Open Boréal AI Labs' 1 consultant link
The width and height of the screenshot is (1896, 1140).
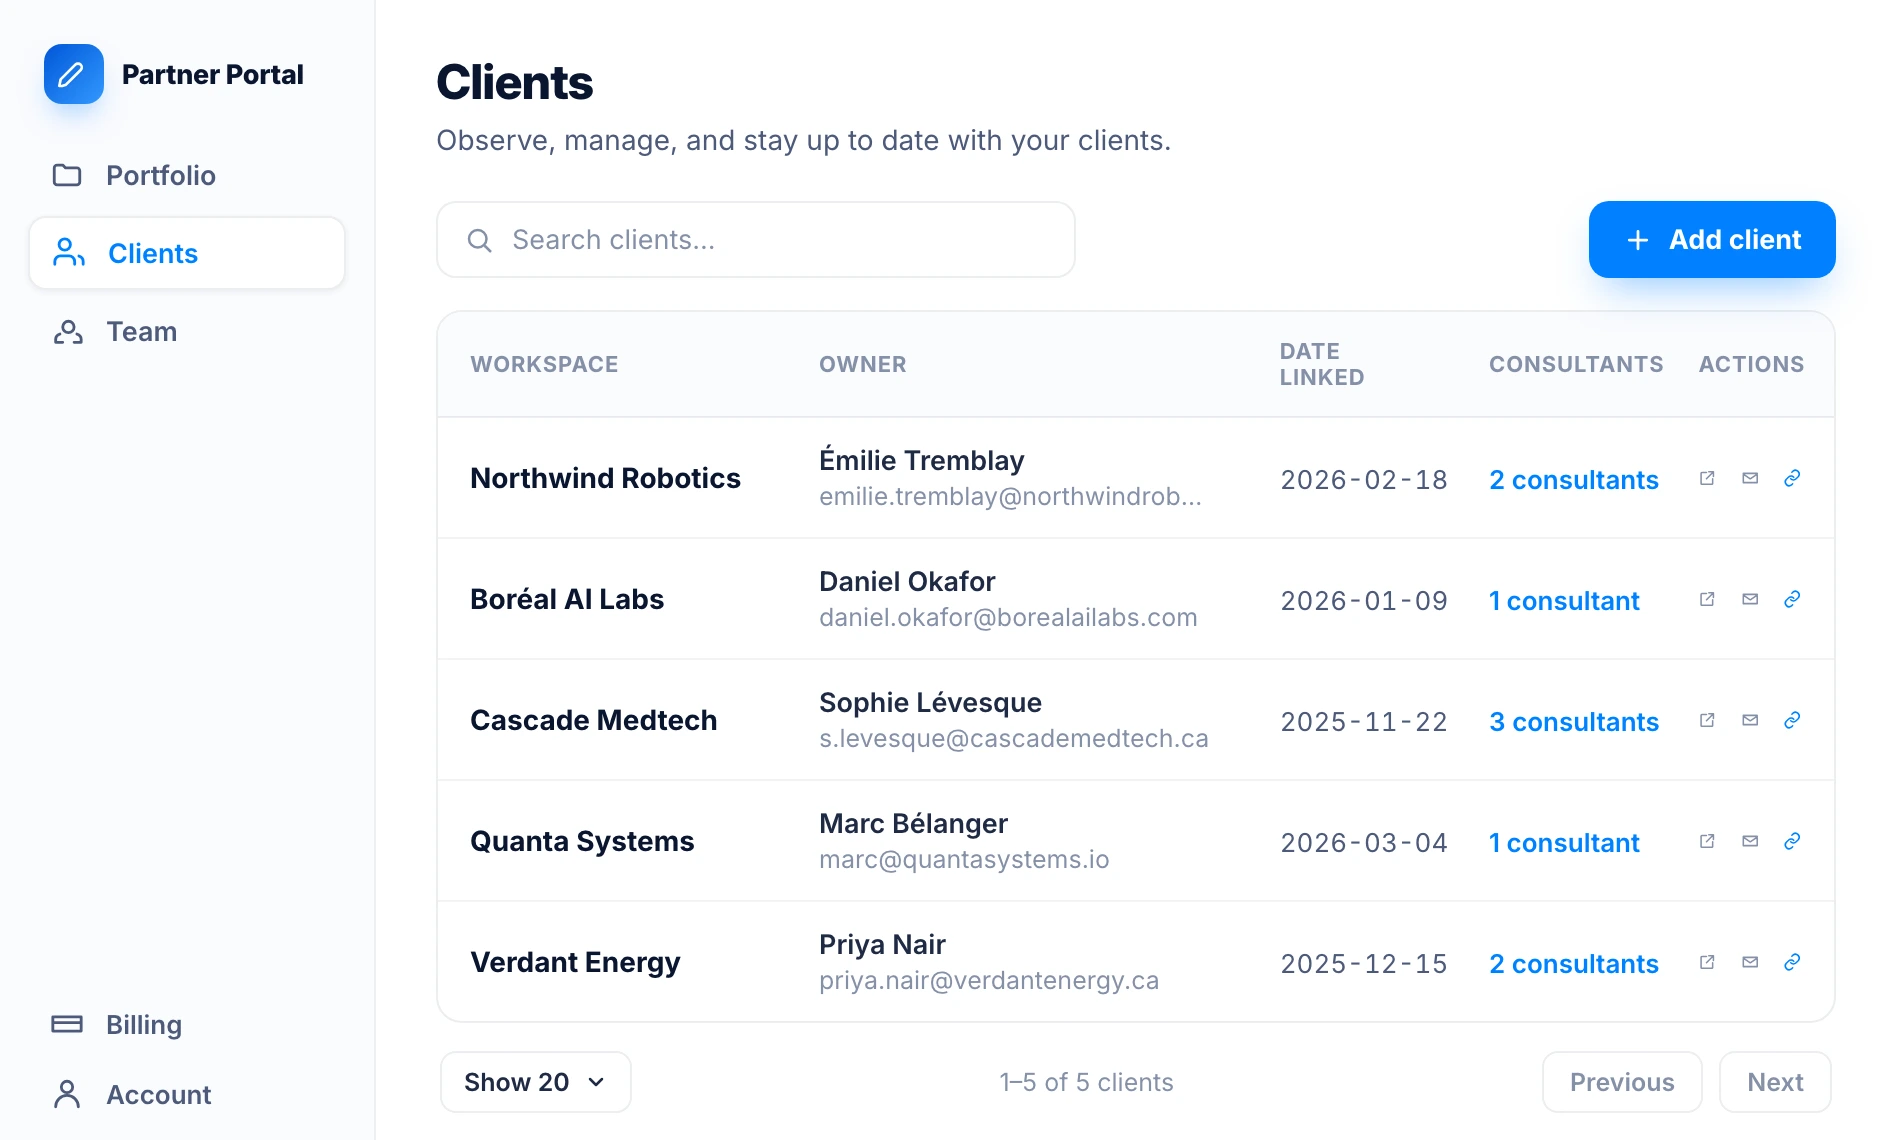click(x=1564, y=601)
